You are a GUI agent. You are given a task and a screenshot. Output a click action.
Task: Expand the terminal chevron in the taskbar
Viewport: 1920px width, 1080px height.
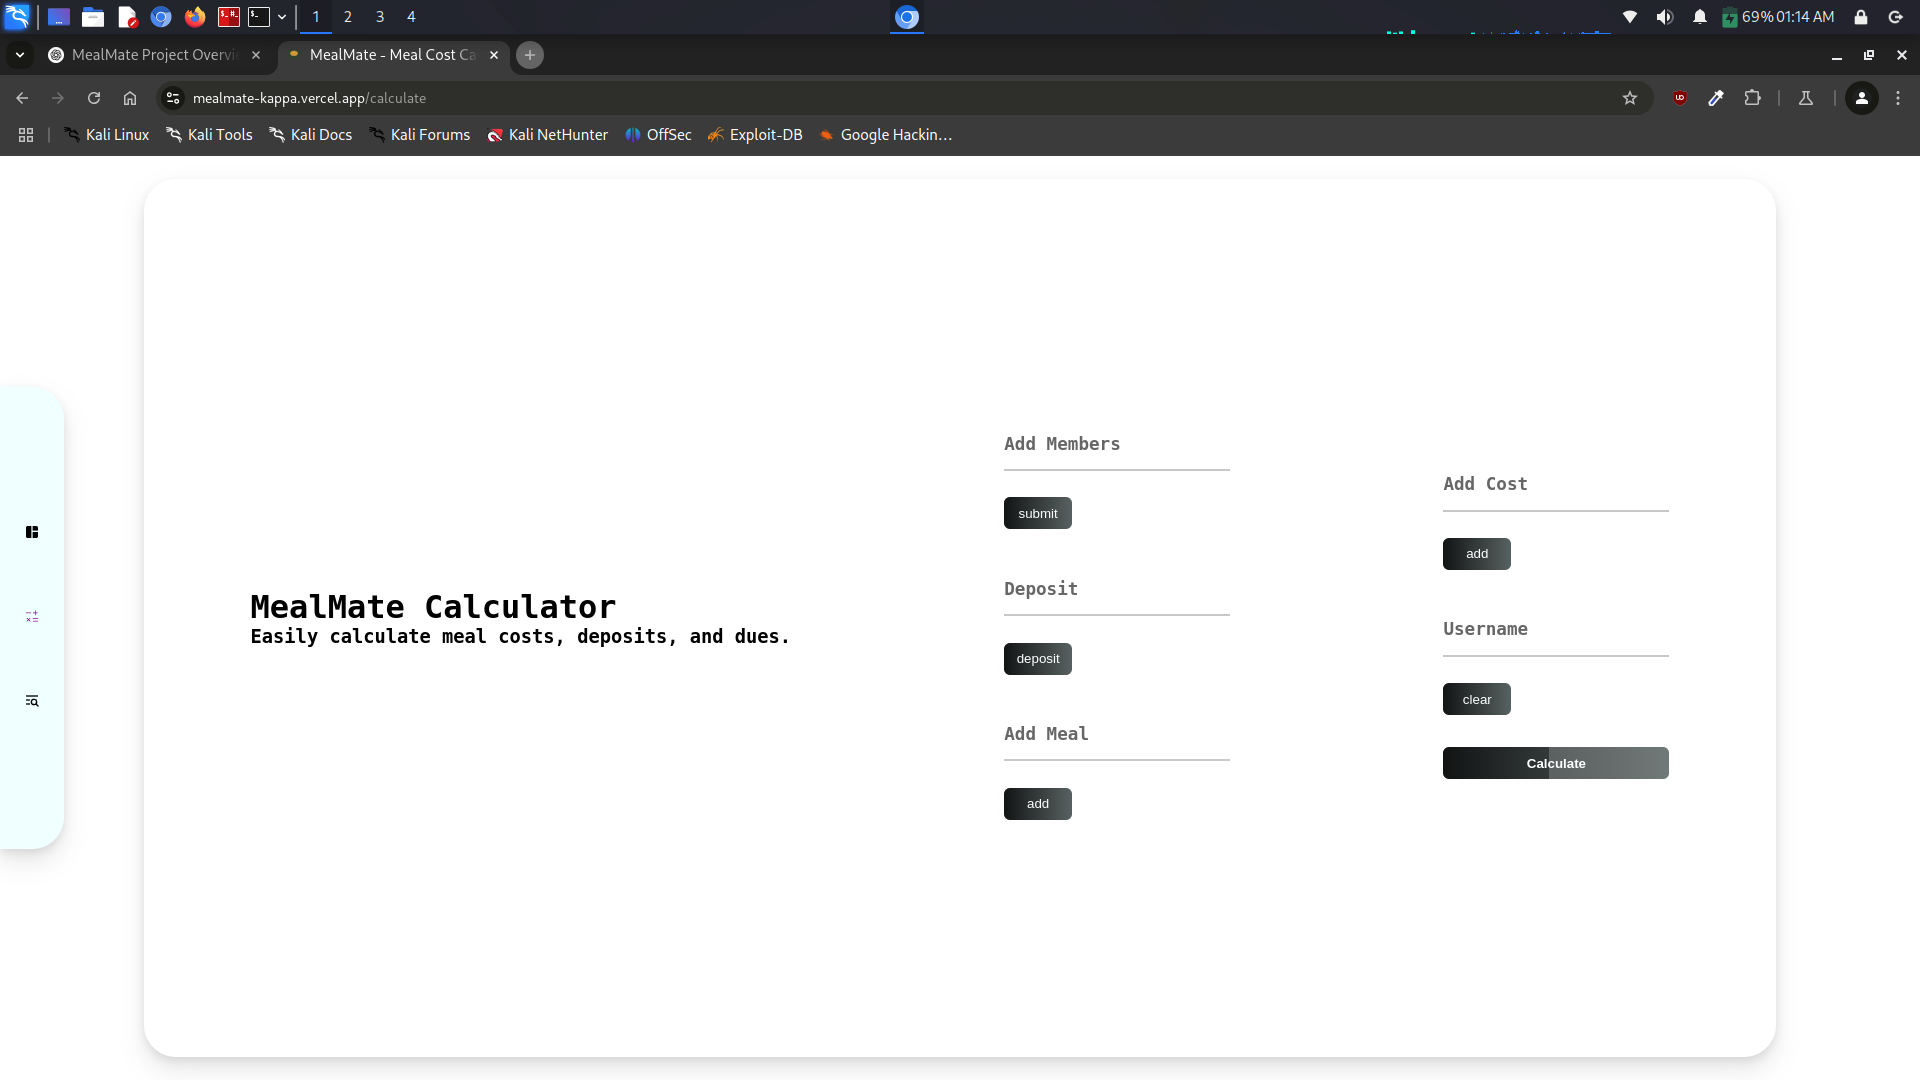(283, 17)
